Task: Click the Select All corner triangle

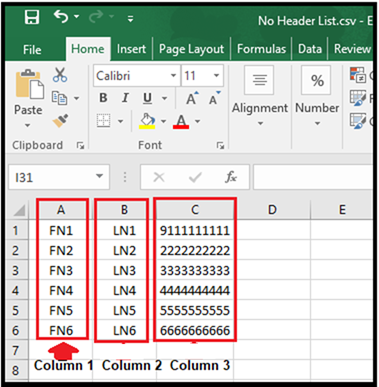Action: pos(19,210)
